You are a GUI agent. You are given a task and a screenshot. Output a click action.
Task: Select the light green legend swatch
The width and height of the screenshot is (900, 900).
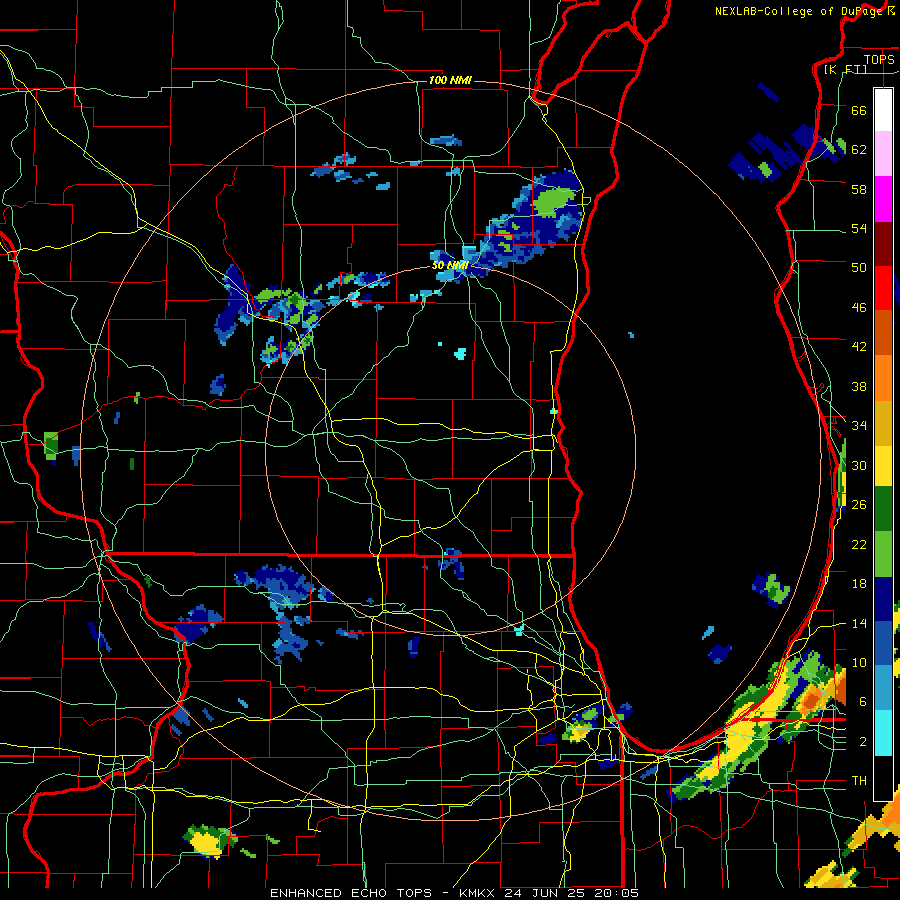tap(883, 554)
